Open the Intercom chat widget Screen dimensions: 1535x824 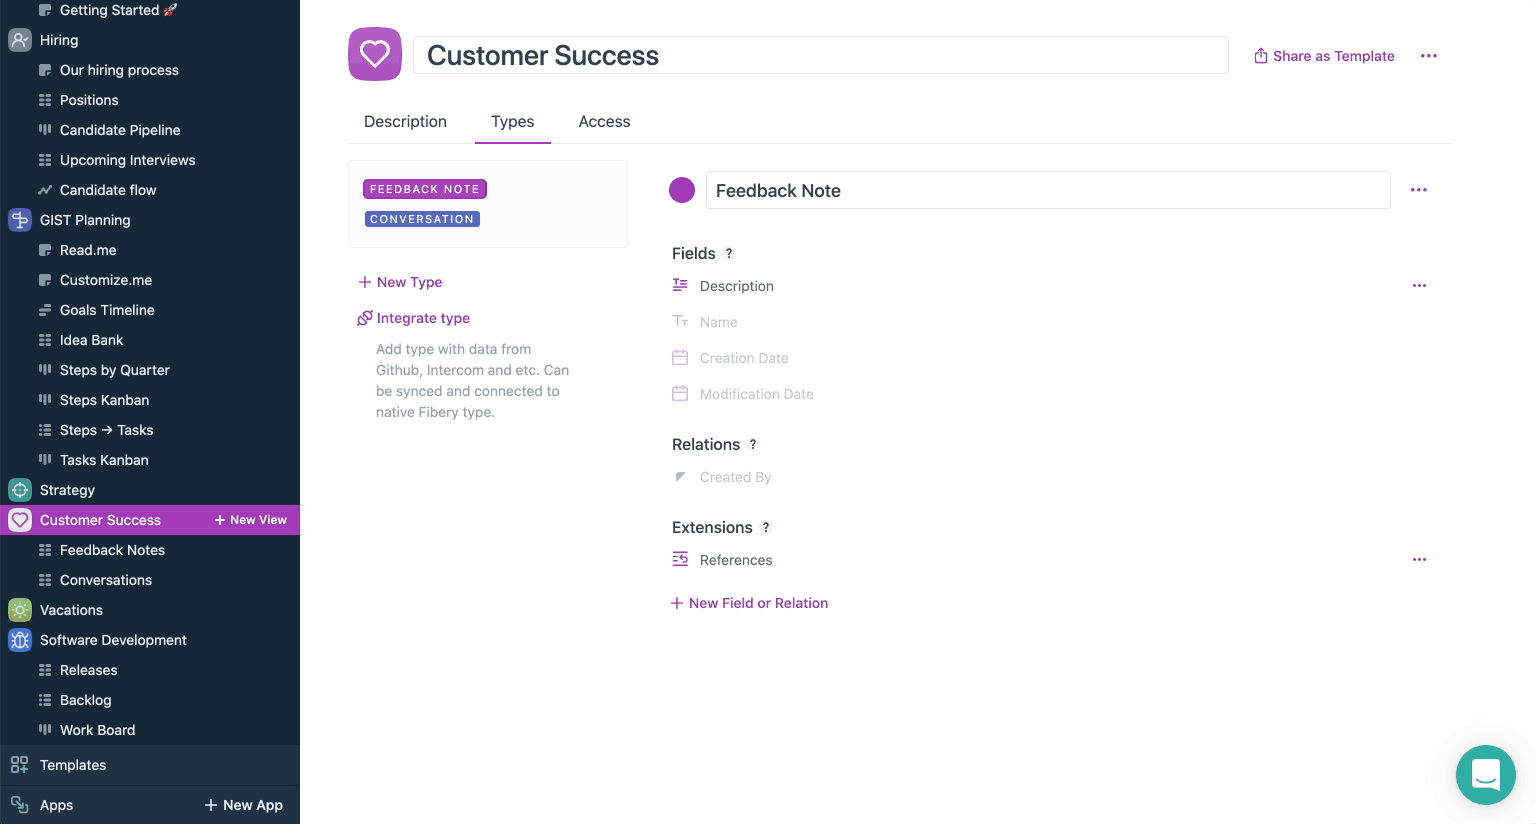pos(1485,775)
